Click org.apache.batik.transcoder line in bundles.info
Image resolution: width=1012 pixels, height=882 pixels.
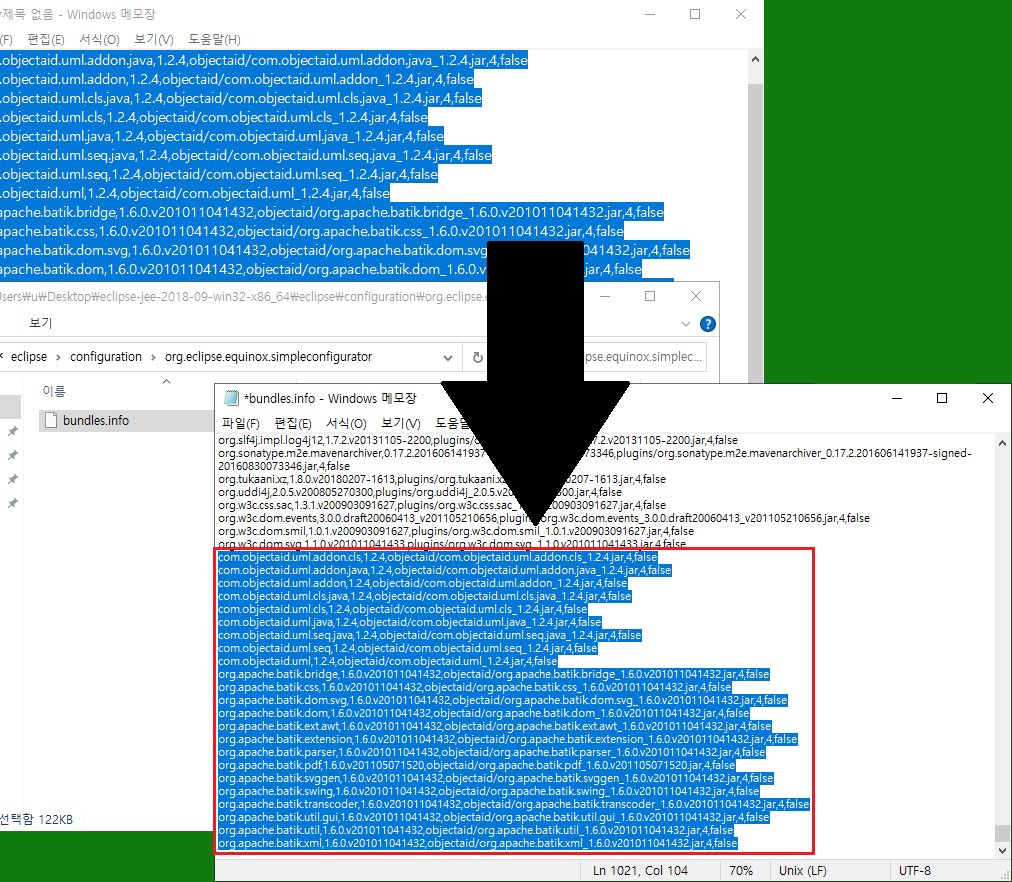514,804
